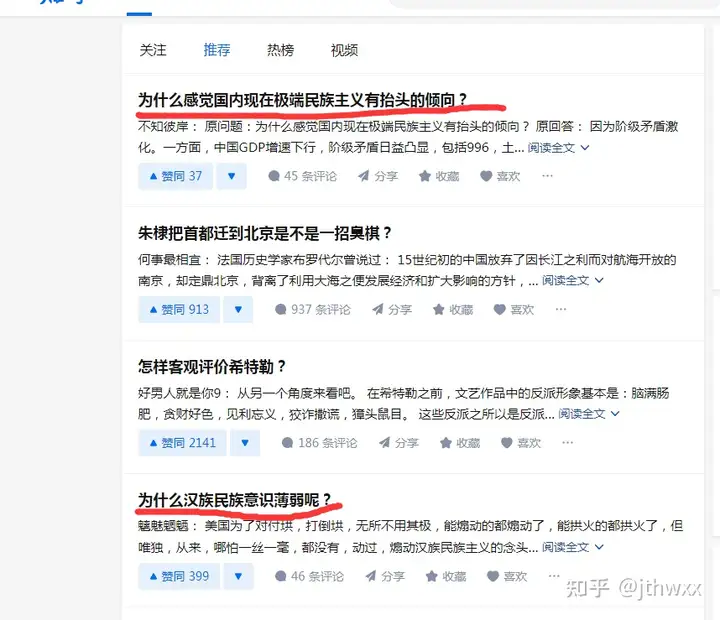
Task: Upvote the extreme nationalism answer (赞同 37)
Action: 175,176
